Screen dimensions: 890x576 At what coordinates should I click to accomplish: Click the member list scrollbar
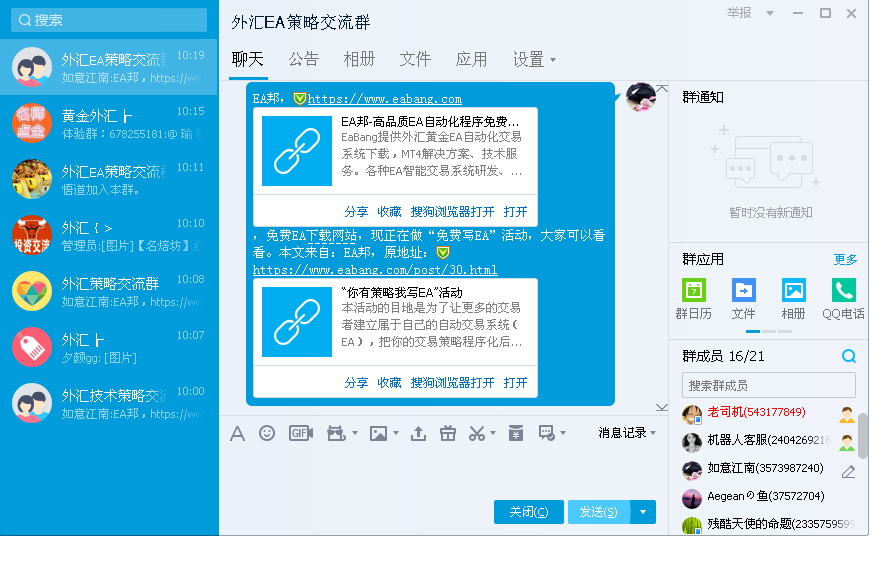click(x=863, y=435)
